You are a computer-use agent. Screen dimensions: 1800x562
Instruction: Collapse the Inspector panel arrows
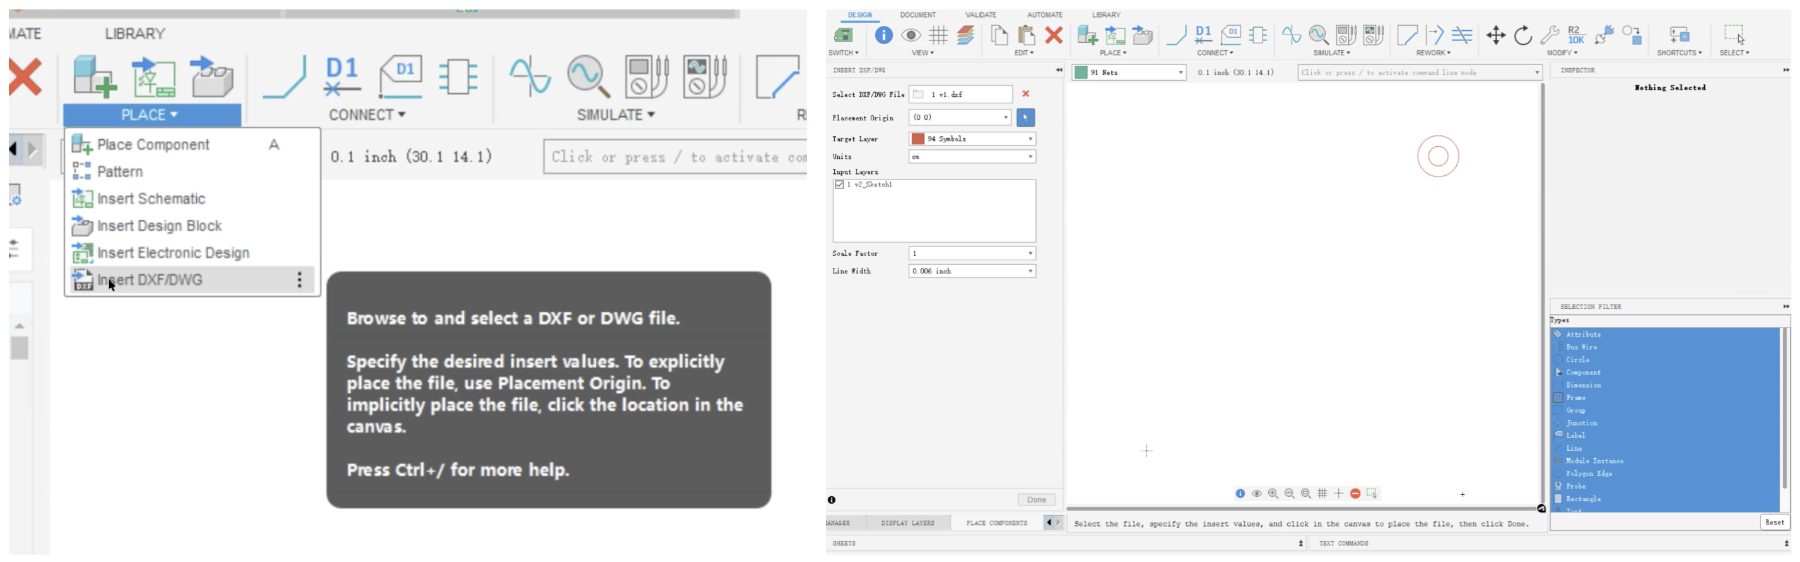click(x=1786, y=70)
